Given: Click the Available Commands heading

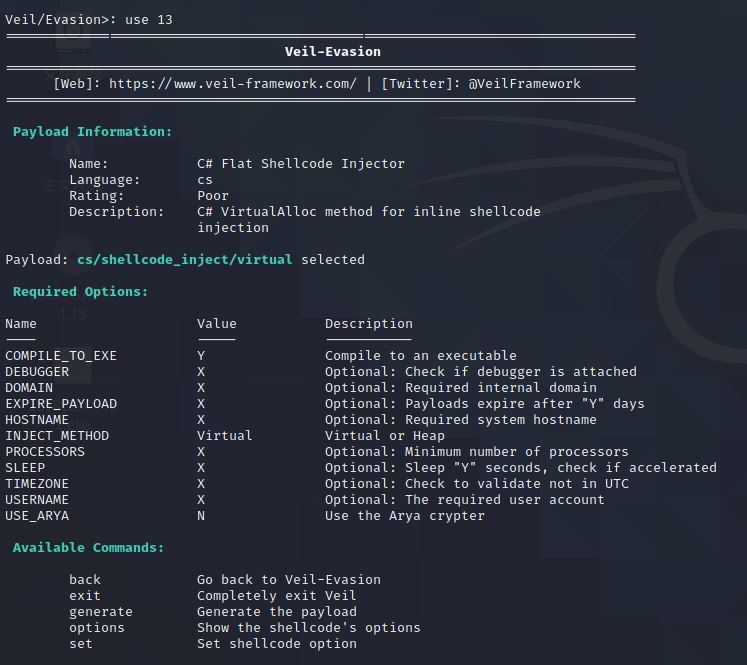Looking at the screenshot, I should pyautogui.click(x=89, y=548).
